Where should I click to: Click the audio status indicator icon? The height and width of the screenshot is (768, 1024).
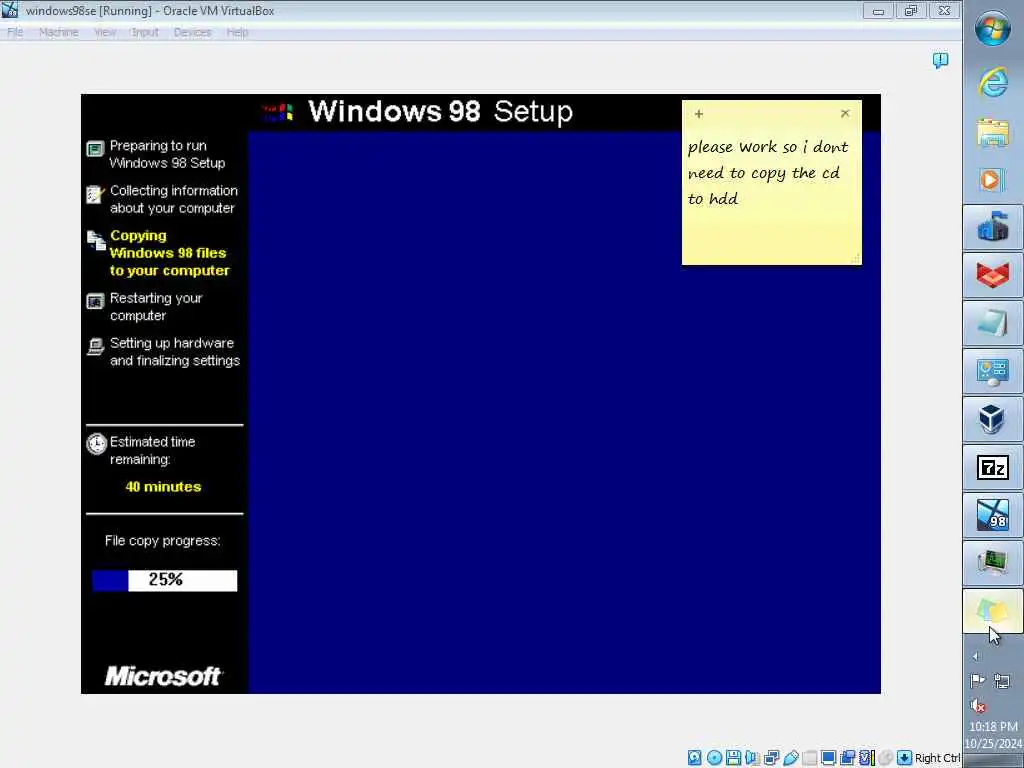coord(752,758)
